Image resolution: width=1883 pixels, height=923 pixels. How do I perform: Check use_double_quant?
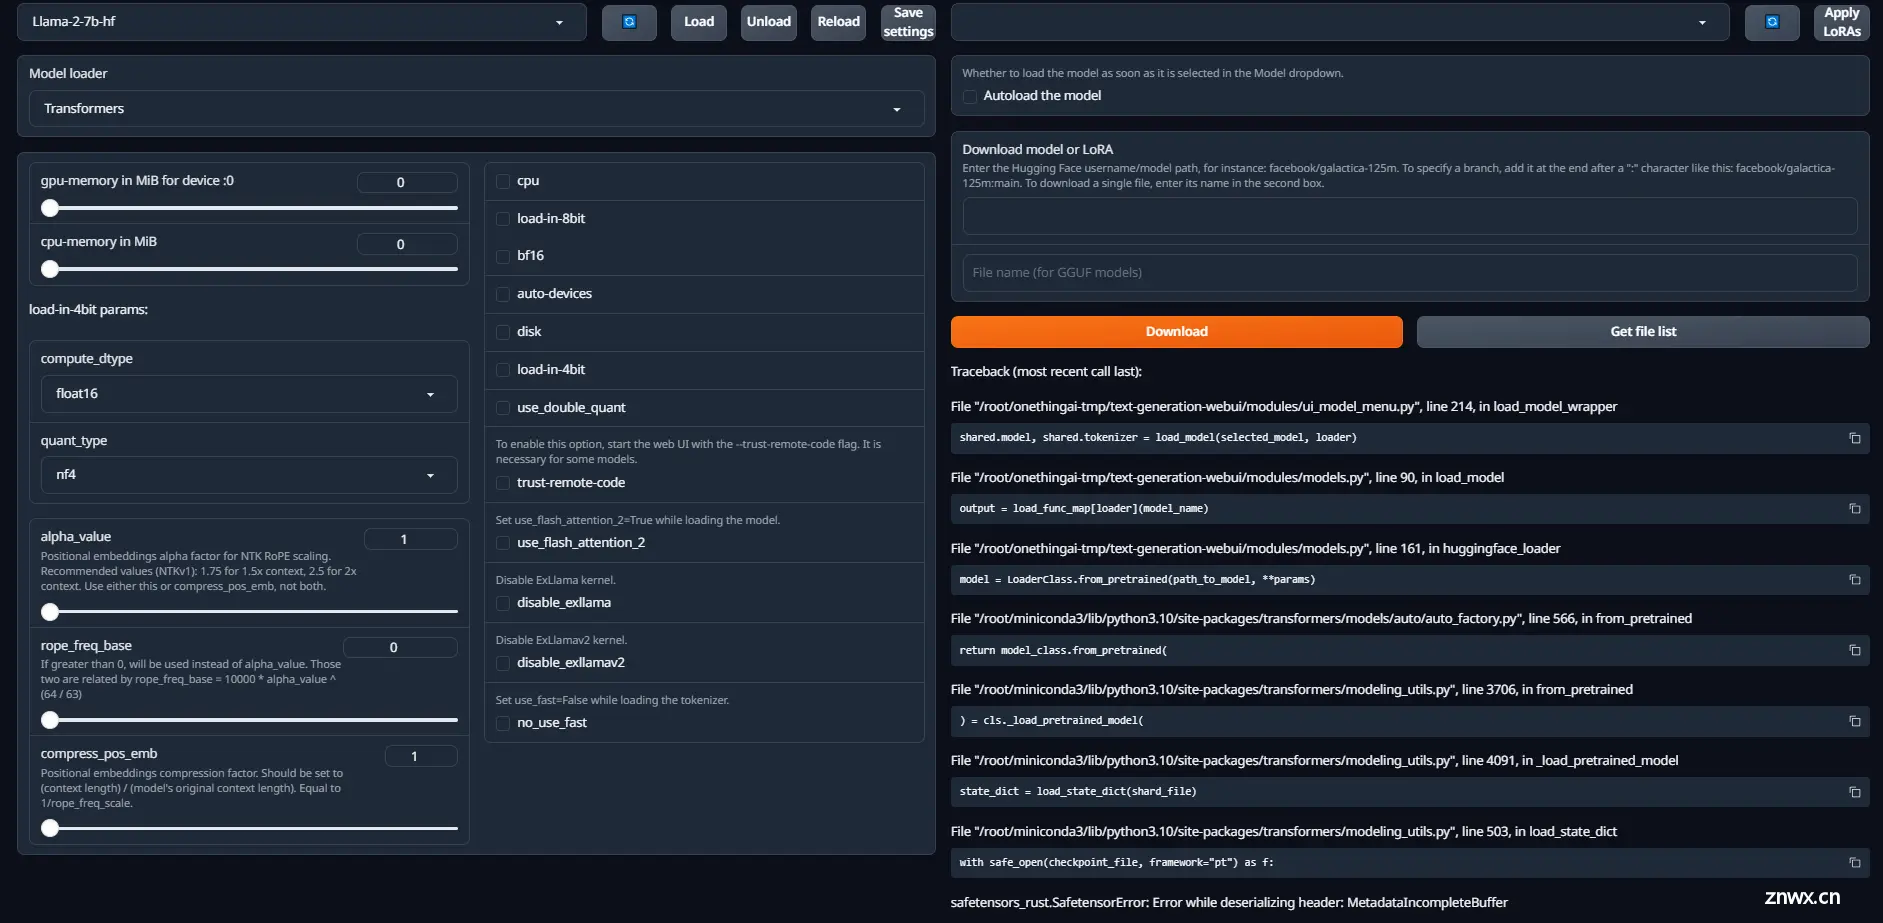(503, 408)
